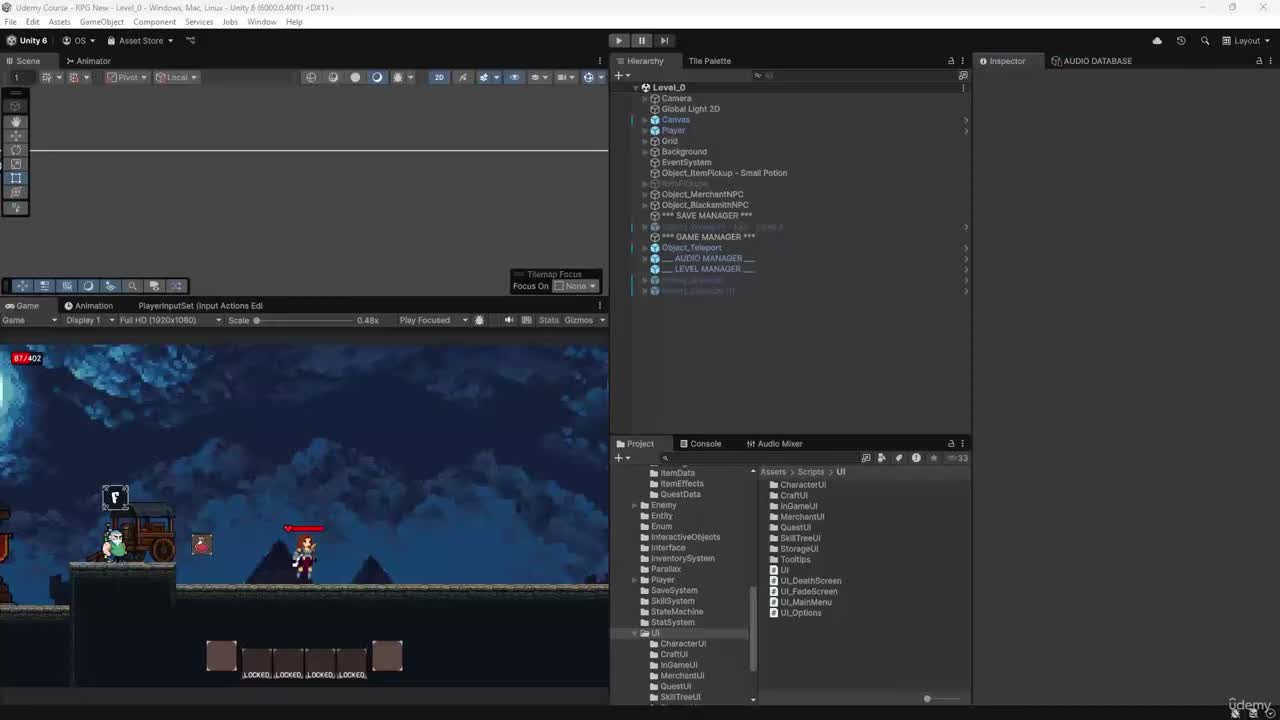Open the Window menu
This screenshot has height=720, width=1280.
point(262,22)
